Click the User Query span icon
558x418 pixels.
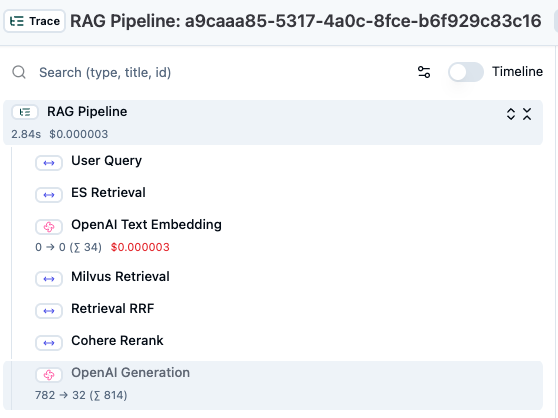pos(49,163)
